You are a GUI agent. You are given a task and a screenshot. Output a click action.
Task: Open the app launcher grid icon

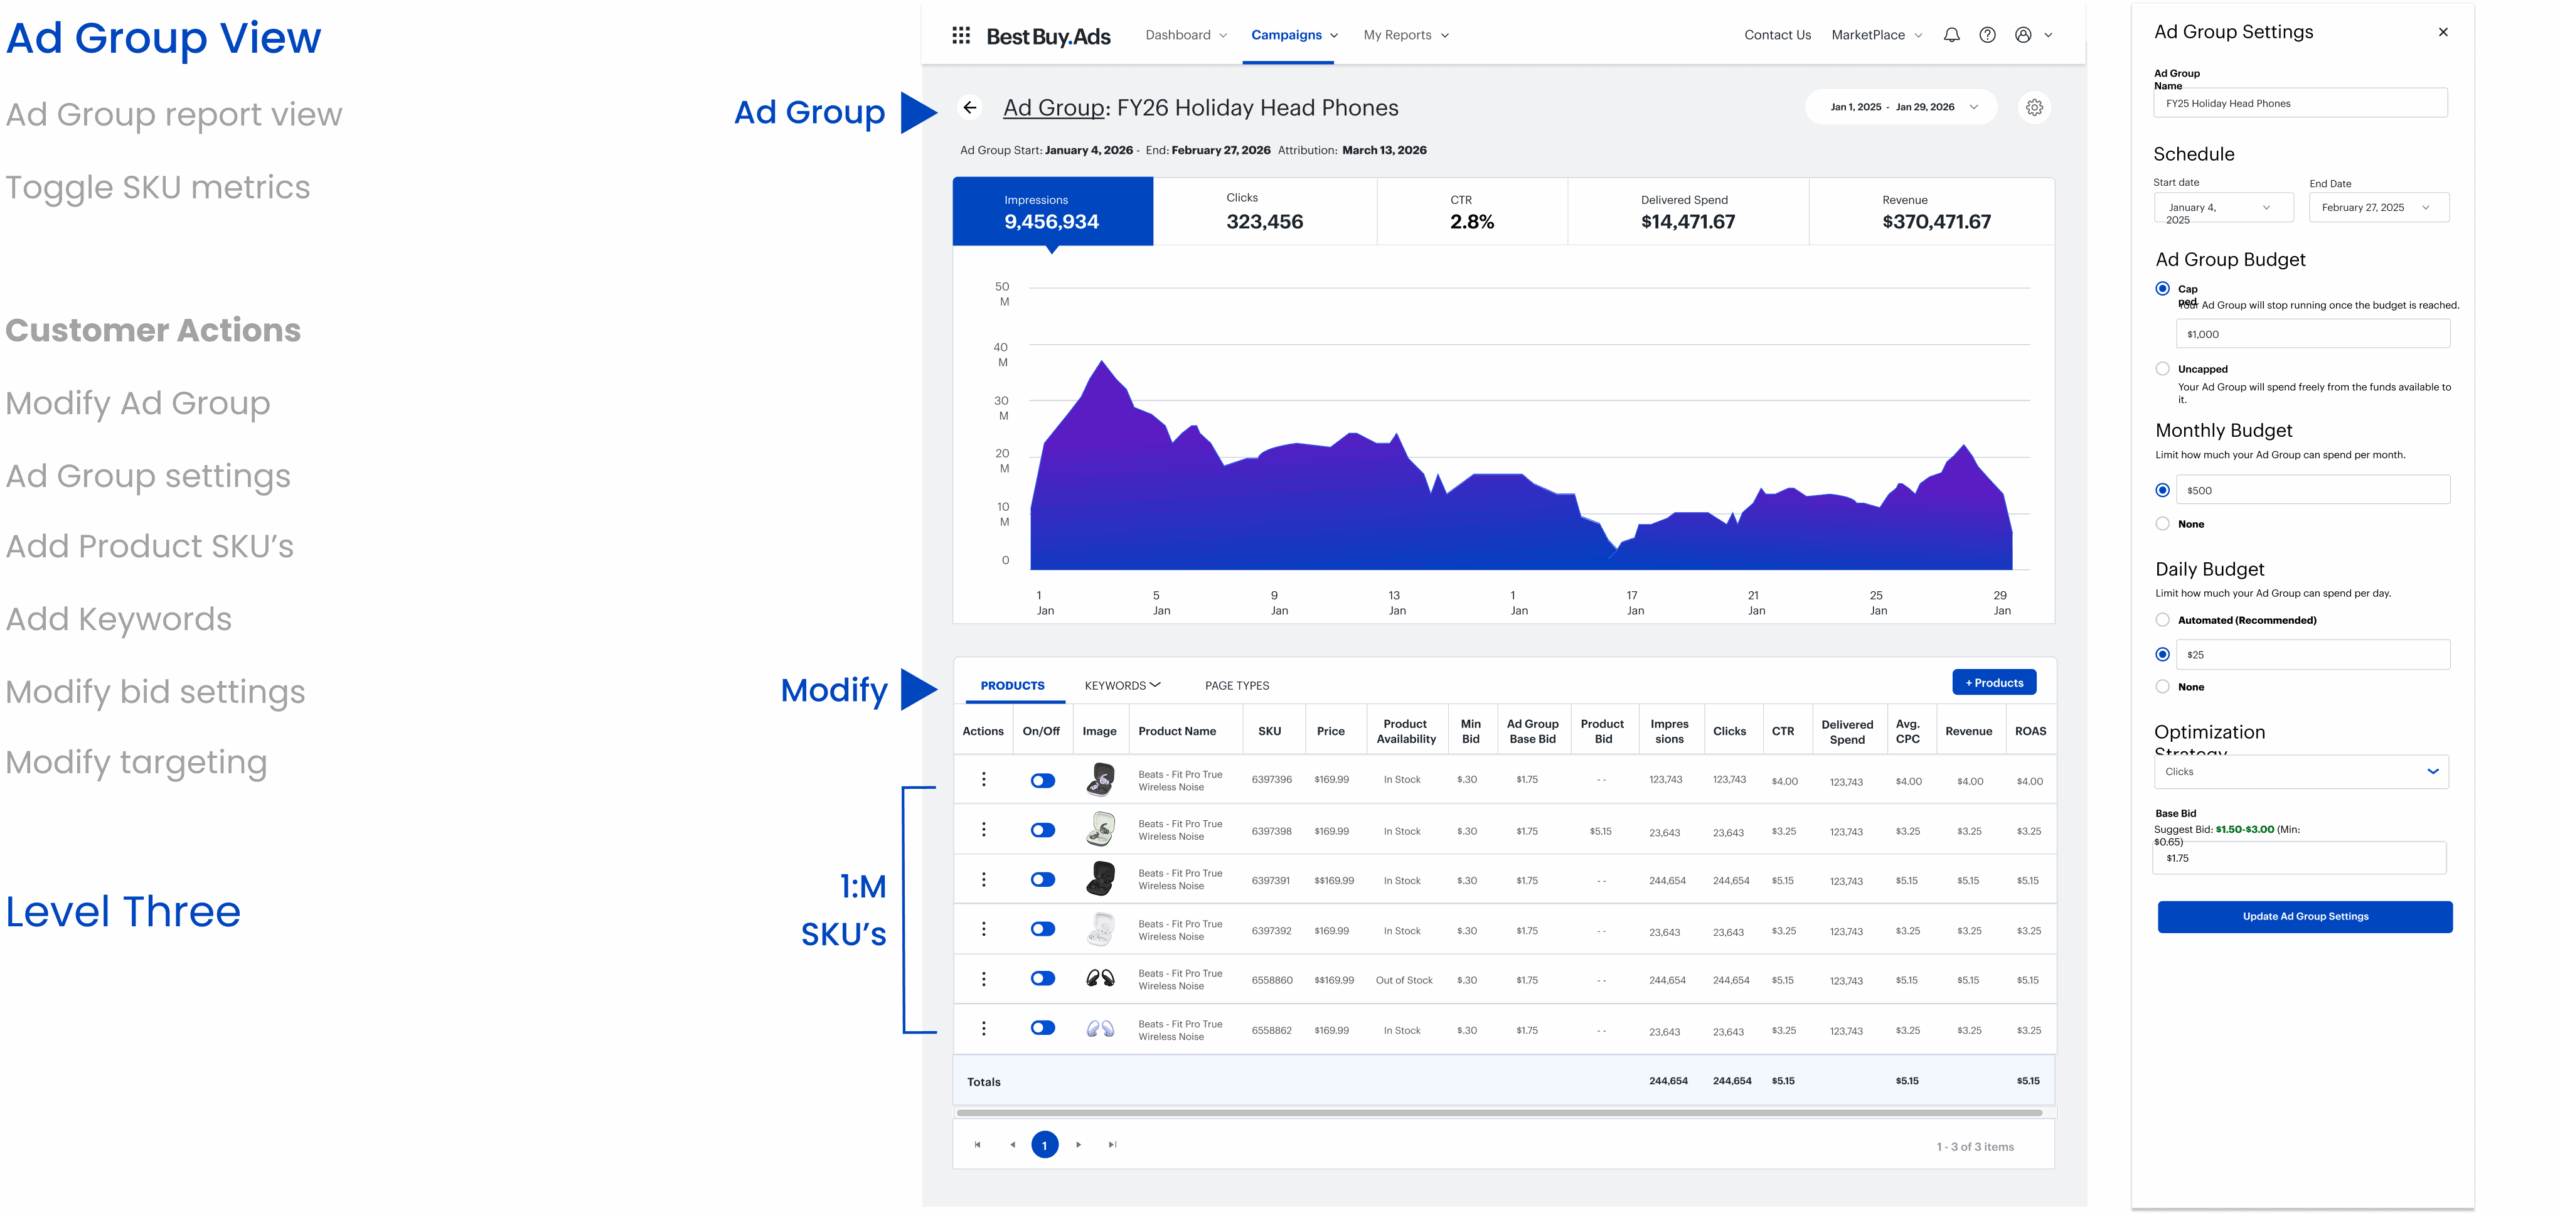click(960, 35)
